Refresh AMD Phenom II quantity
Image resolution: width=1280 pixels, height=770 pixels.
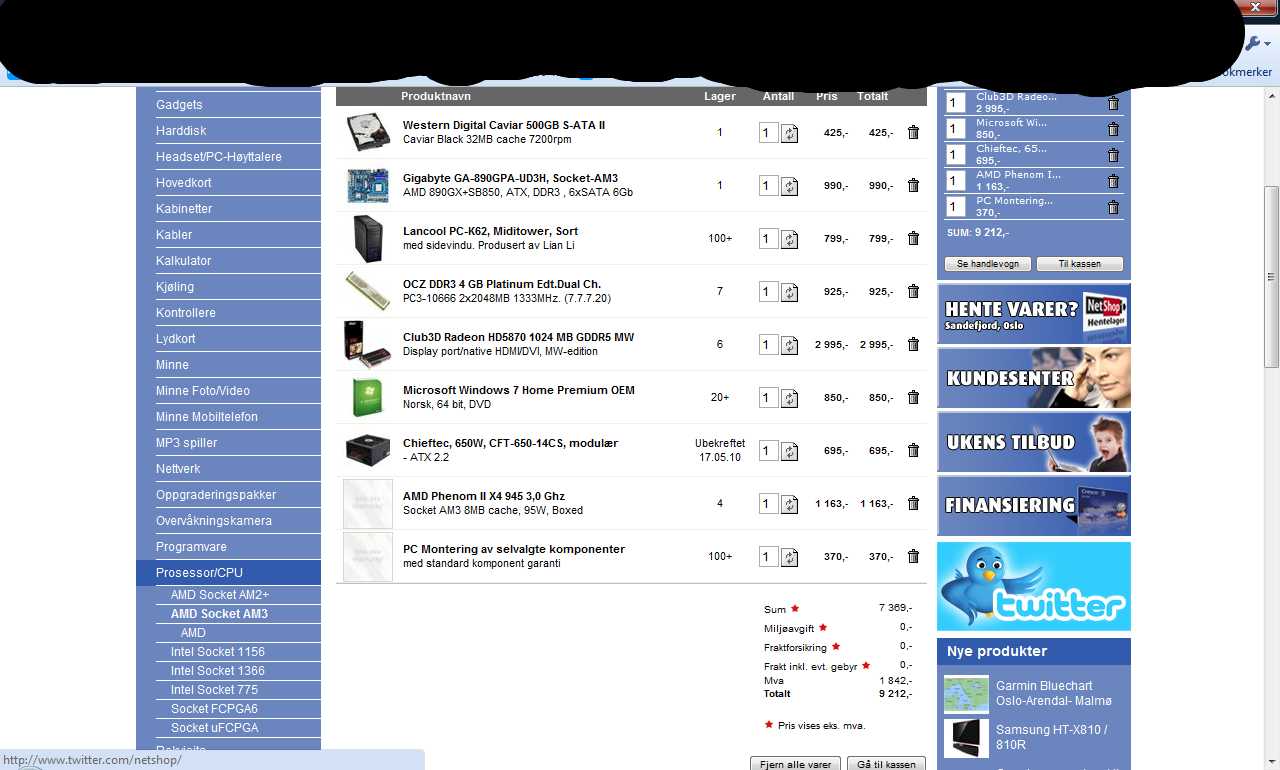click(790, 504)
